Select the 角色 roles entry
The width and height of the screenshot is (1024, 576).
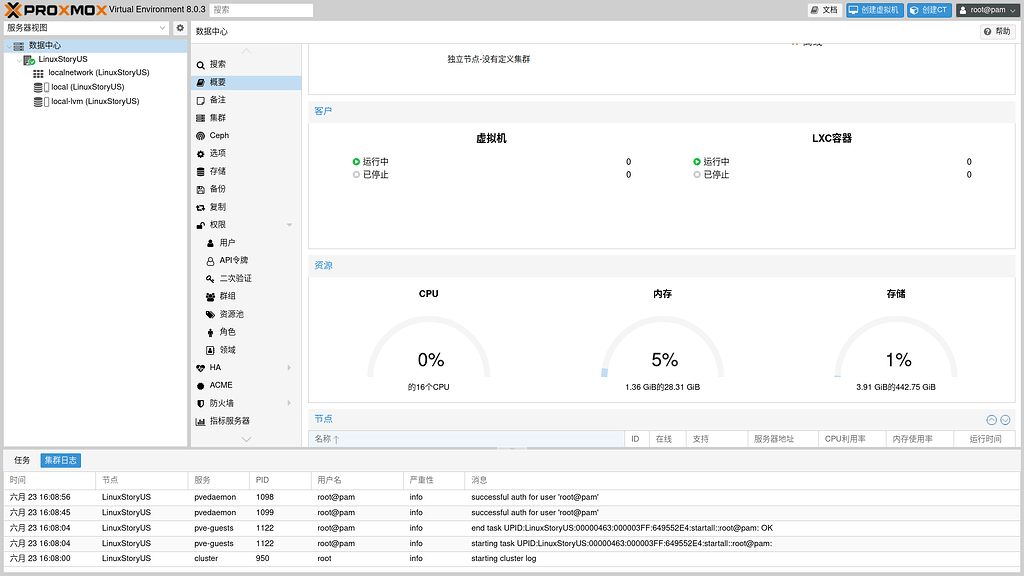227,332
